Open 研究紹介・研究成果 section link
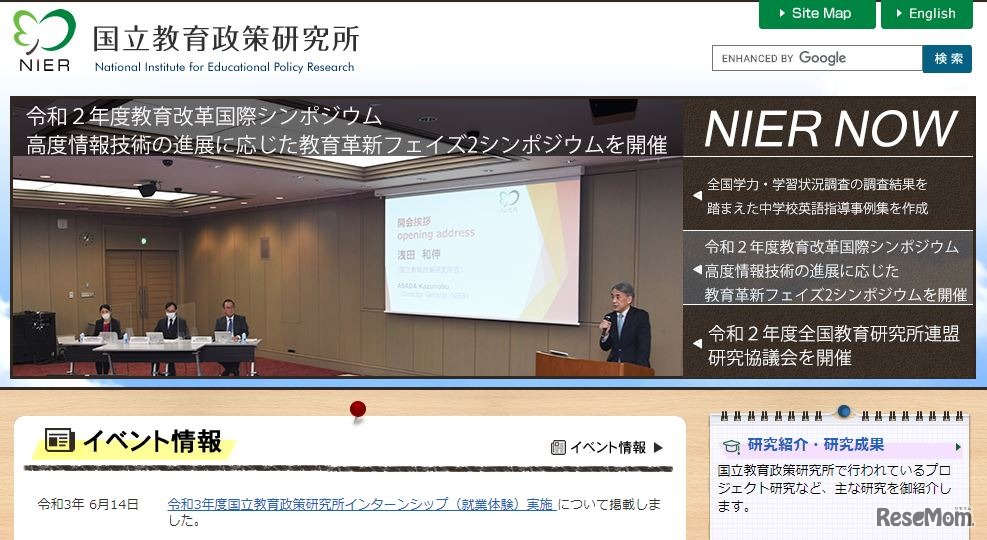This screenshot has height=540, width=987. click(816, 444)
